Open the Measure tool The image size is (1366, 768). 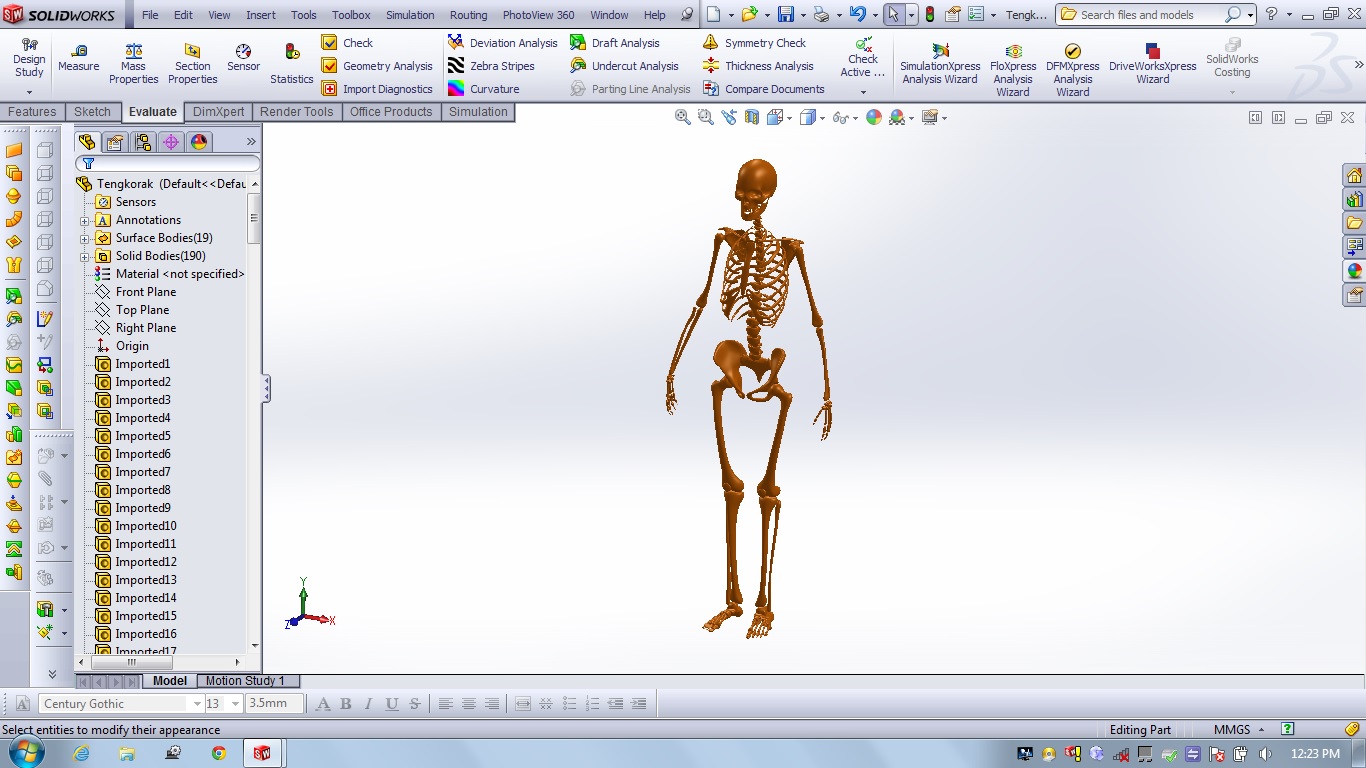[x=78, y=57]
